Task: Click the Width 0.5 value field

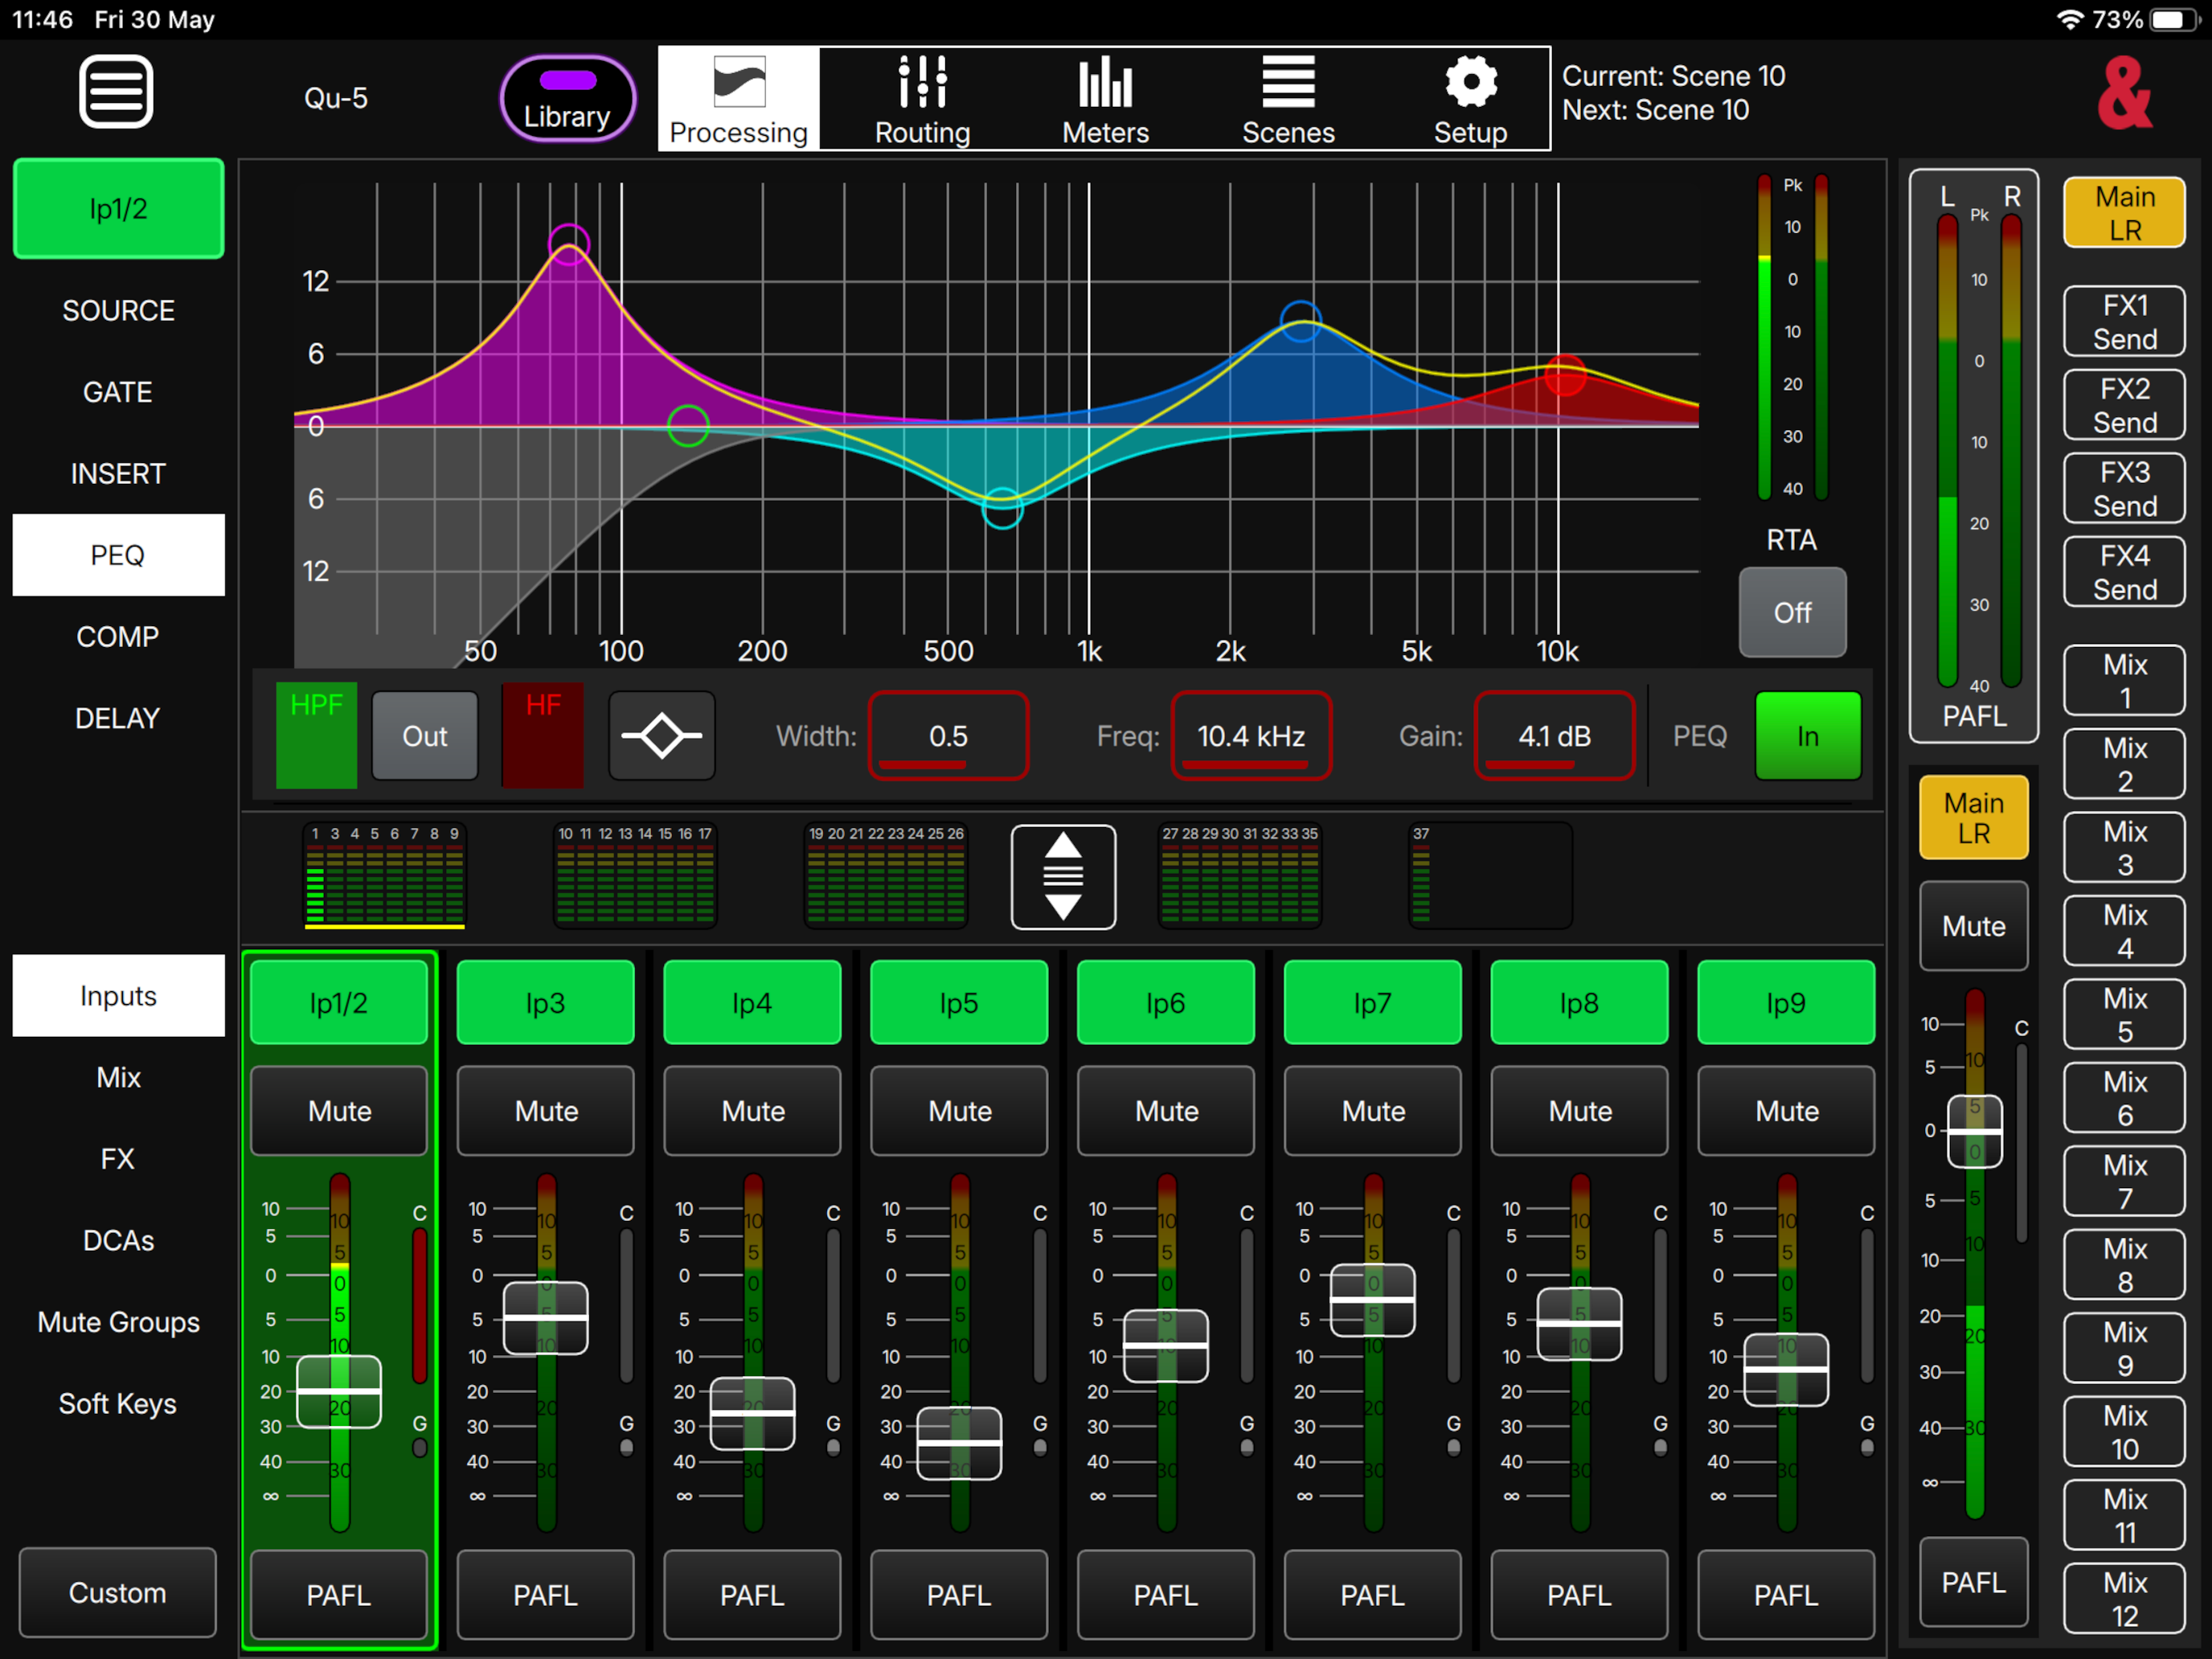Action: [949, 736]
